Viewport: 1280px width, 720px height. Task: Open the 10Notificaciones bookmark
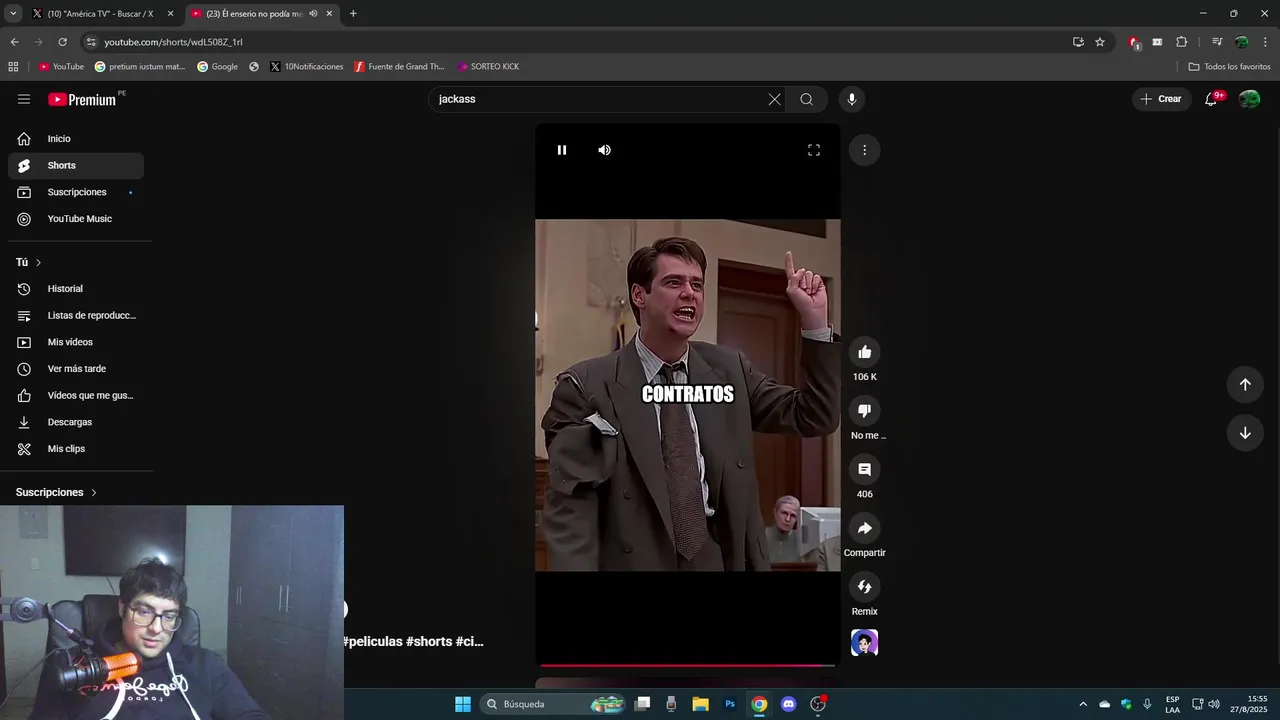click(307, 67)
